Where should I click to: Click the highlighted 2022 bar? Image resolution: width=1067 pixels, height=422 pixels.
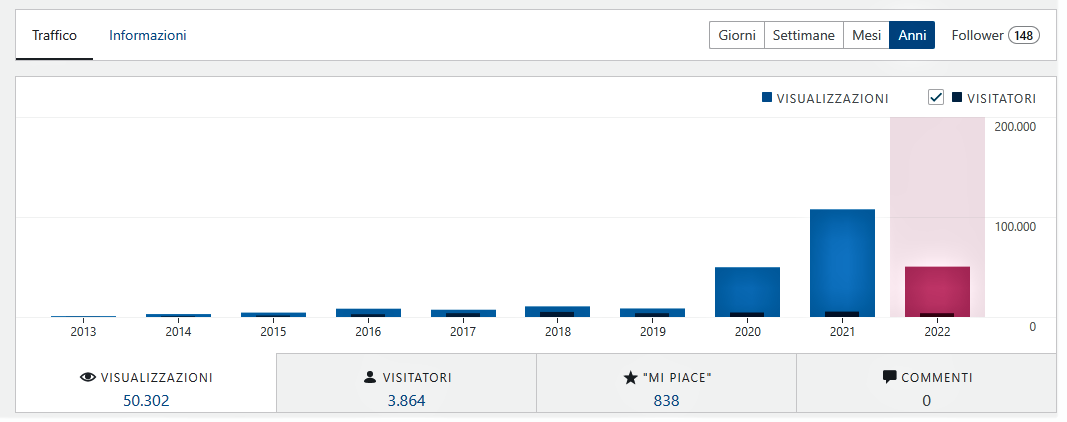pos(937,291)
